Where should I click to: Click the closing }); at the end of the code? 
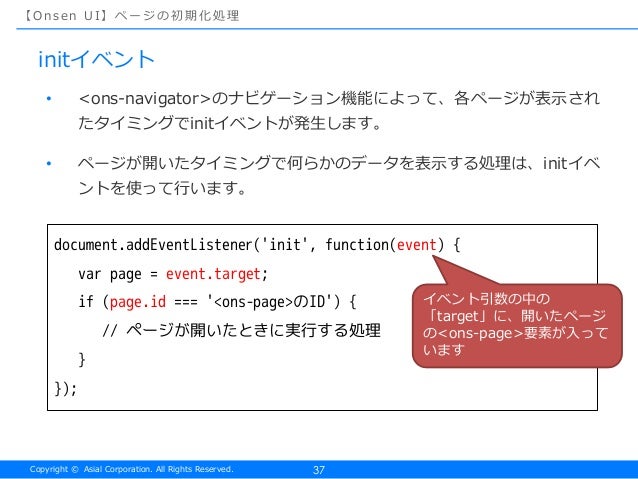(66, 388)
